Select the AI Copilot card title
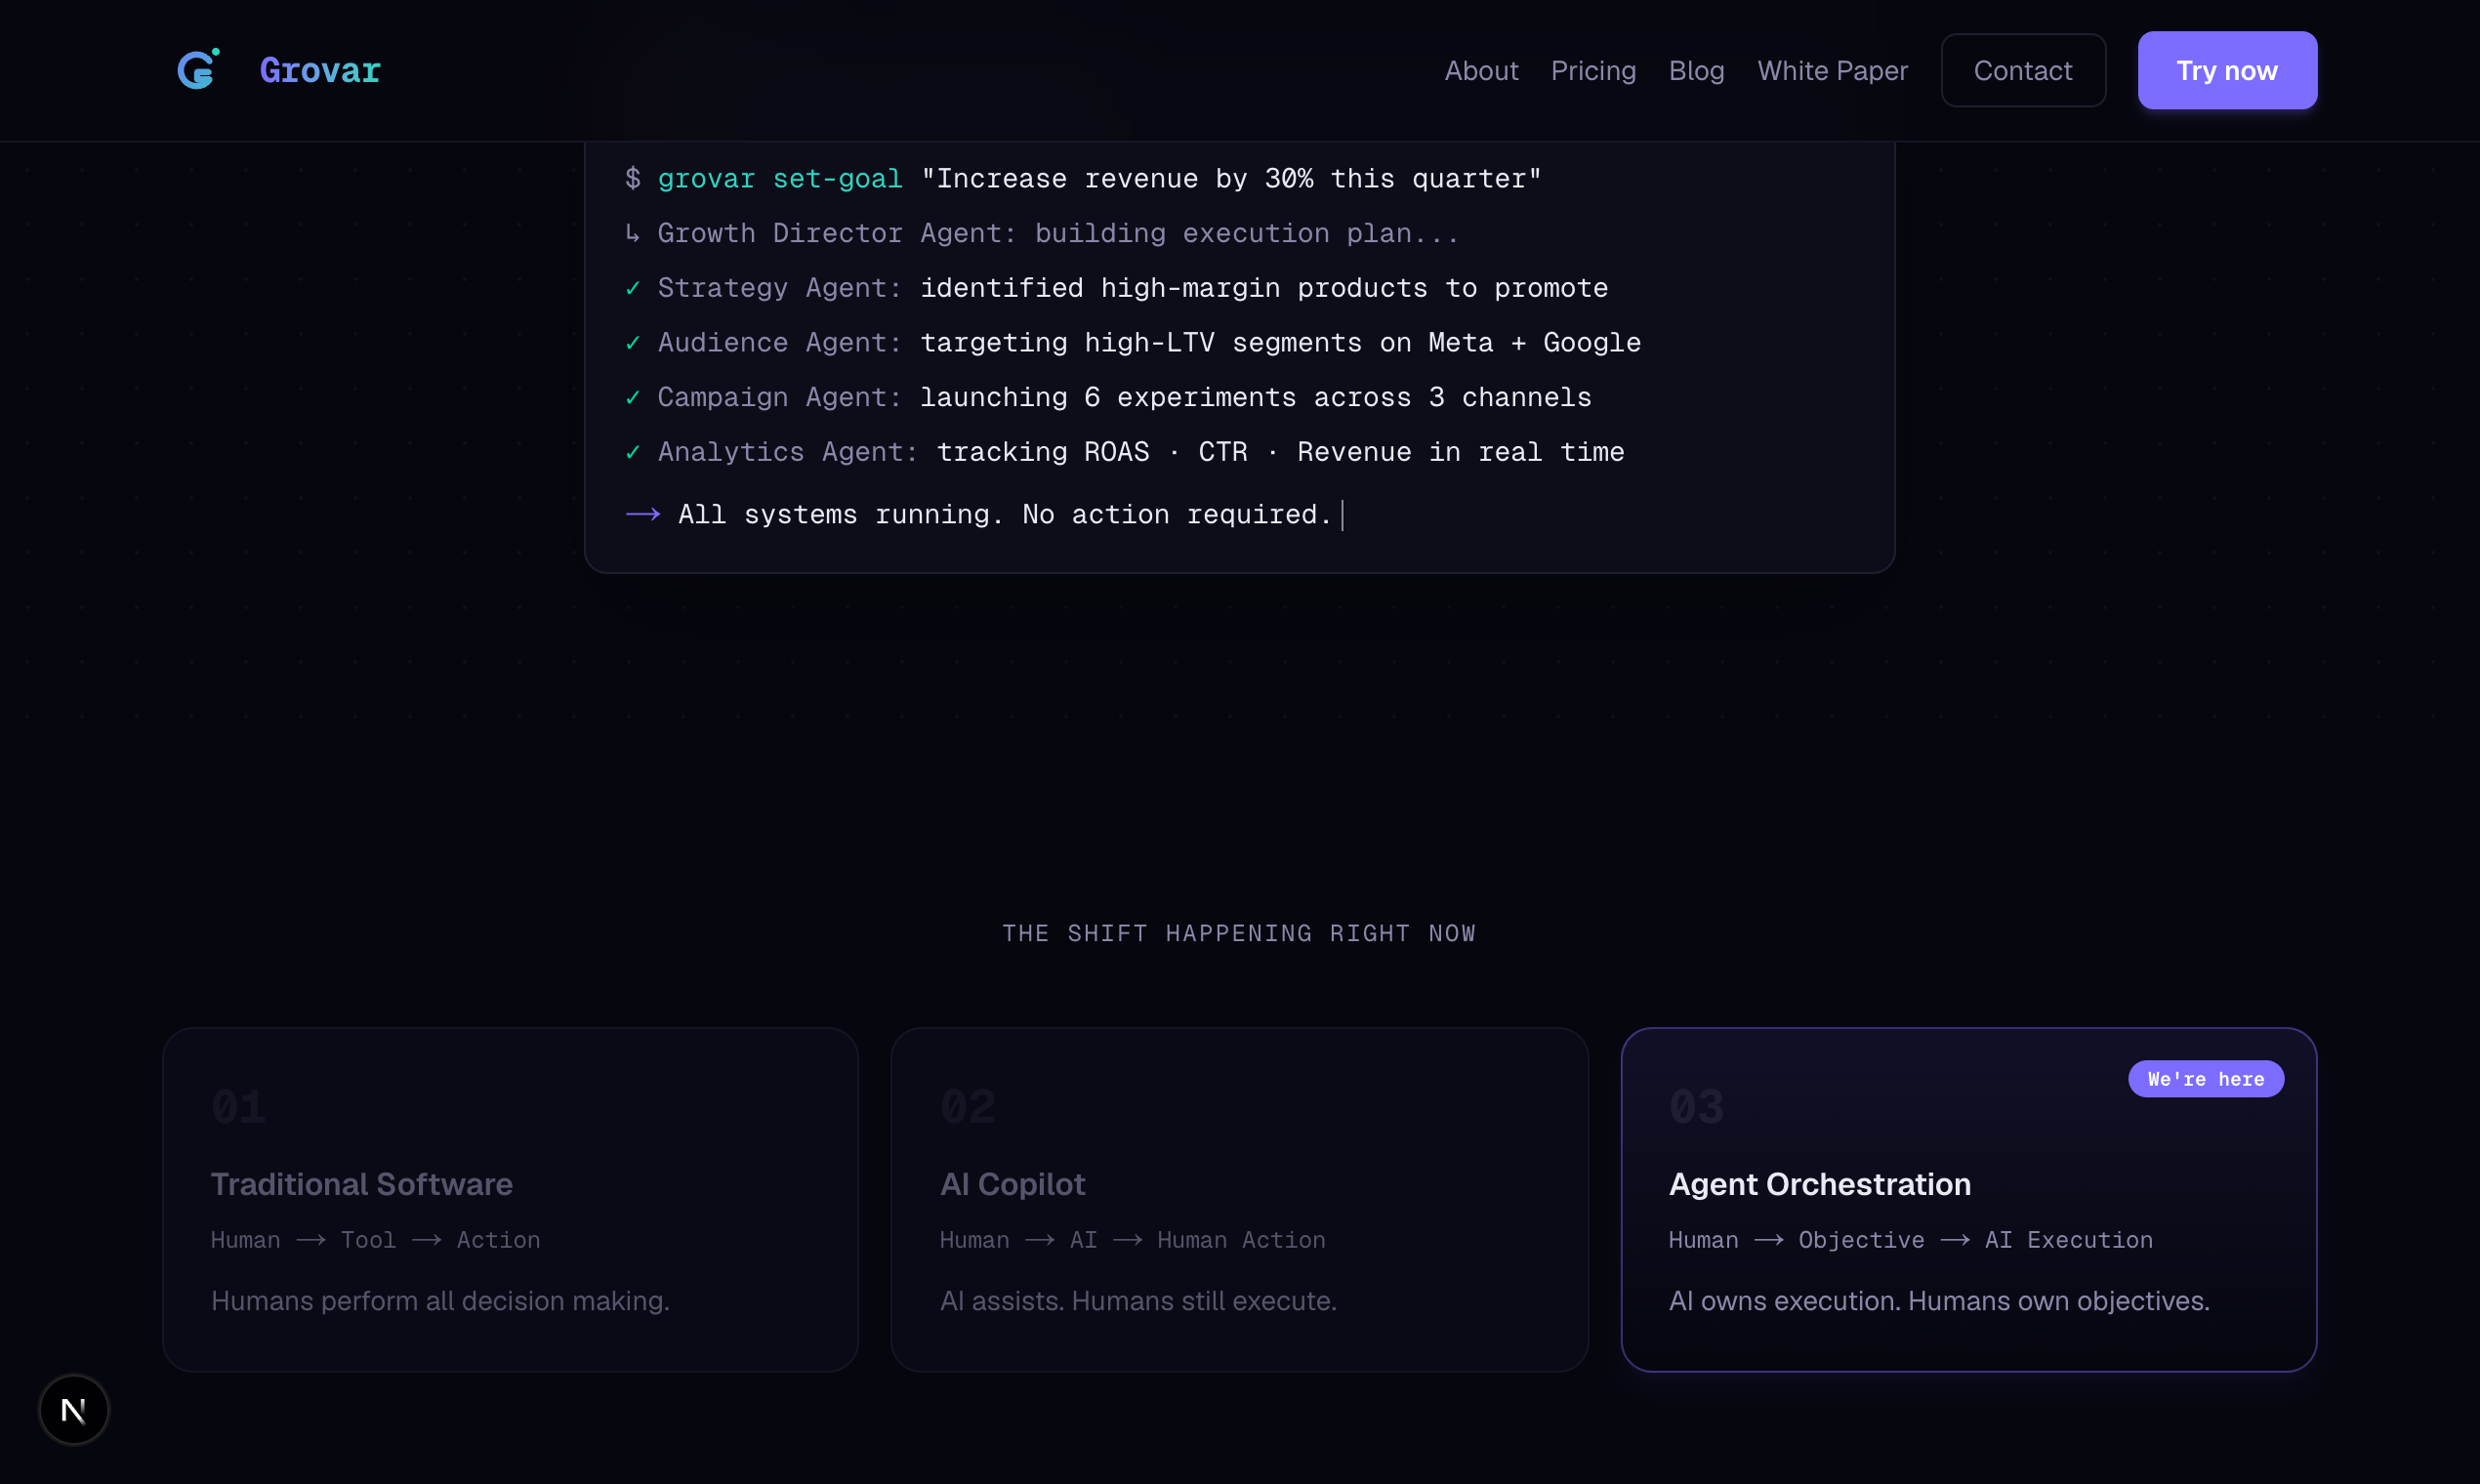The height and width of the screenshot is (1484, 2480). [x=1012, y=1184]
